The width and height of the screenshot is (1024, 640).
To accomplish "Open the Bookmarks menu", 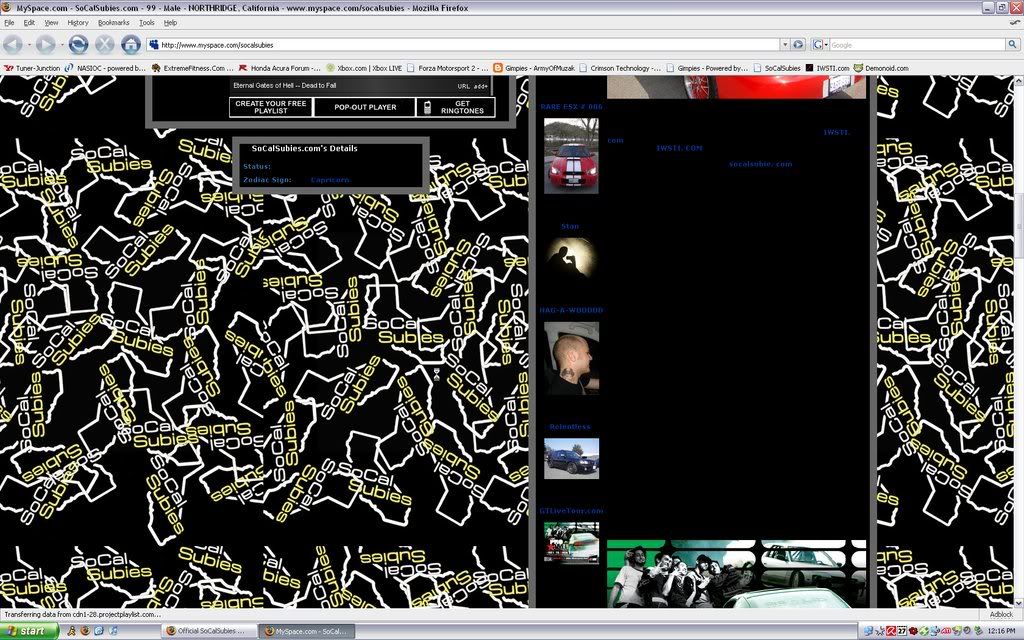I will 114,22.
